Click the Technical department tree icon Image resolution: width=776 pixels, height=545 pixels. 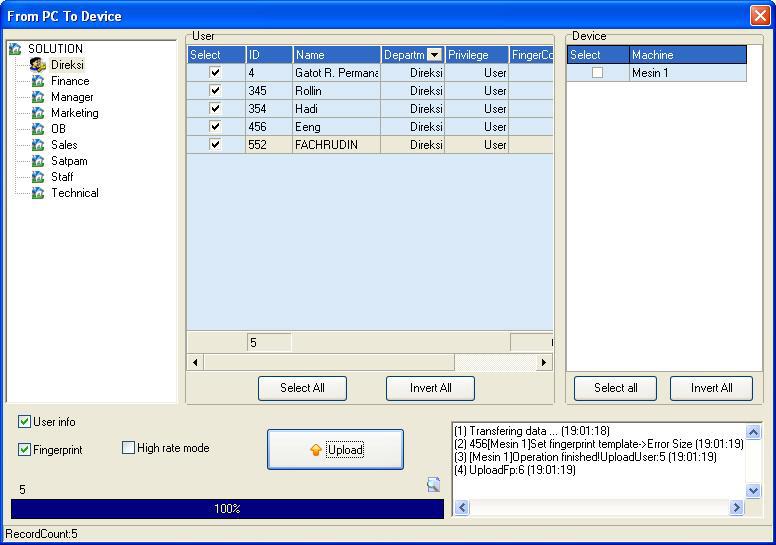pos(38,193)
